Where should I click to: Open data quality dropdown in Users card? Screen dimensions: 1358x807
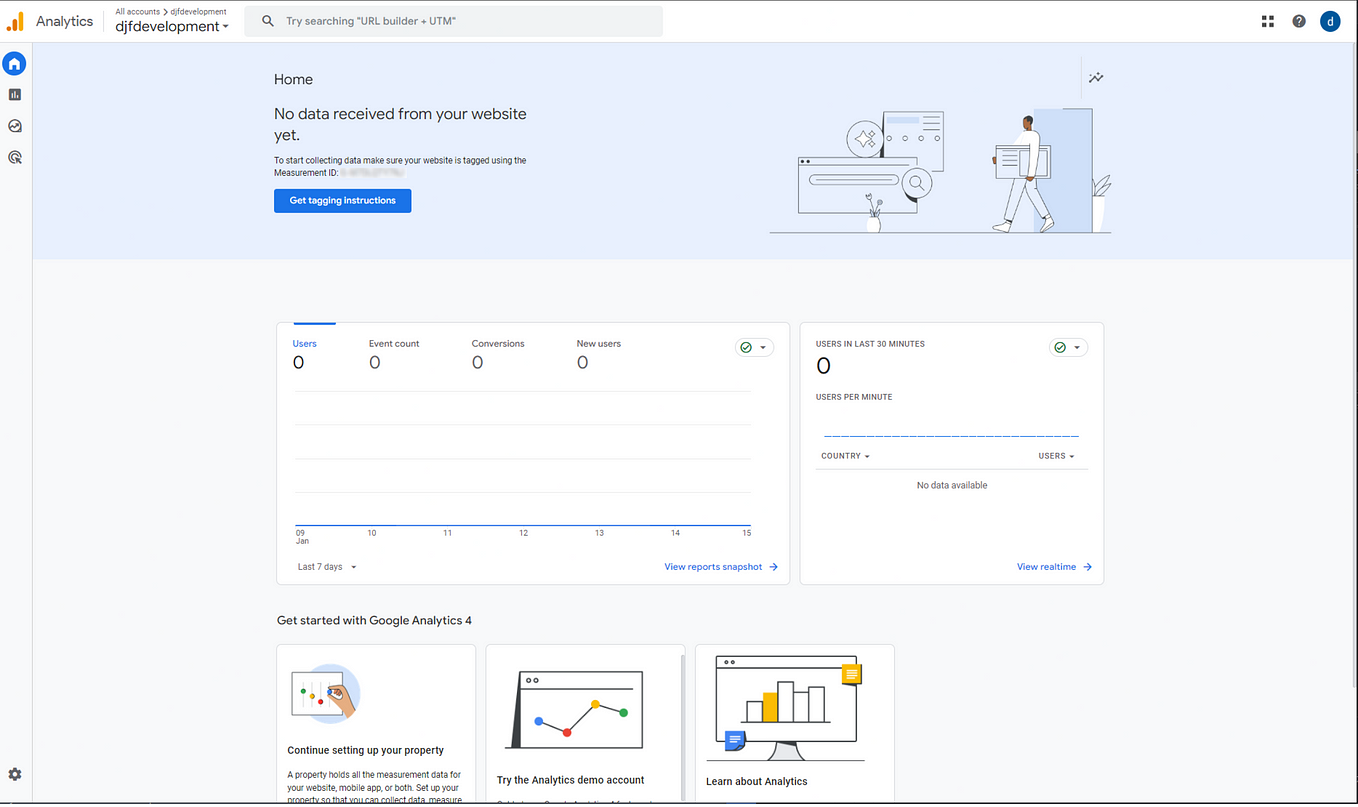pos(755,347)
